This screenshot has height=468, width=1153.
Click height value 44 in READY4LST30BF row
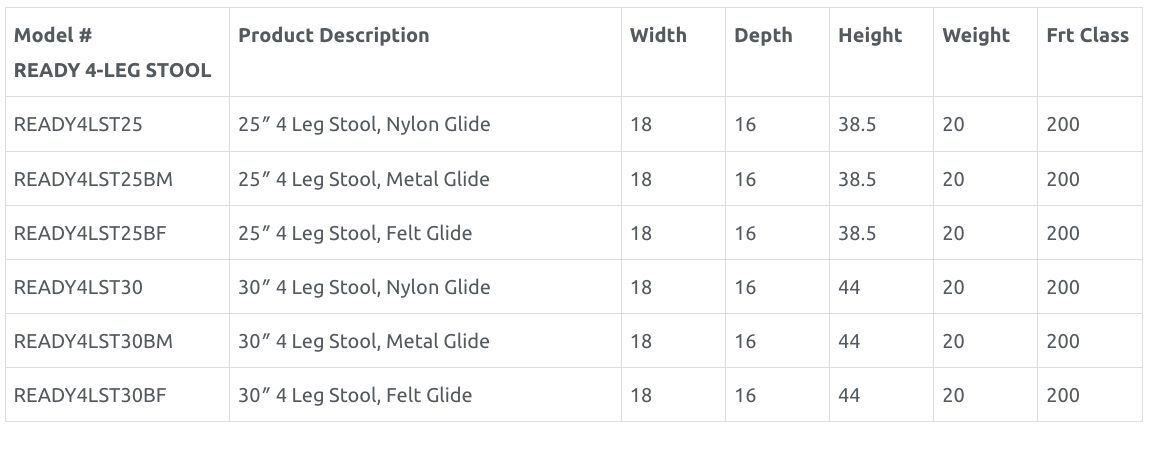(x=849, y=395)
